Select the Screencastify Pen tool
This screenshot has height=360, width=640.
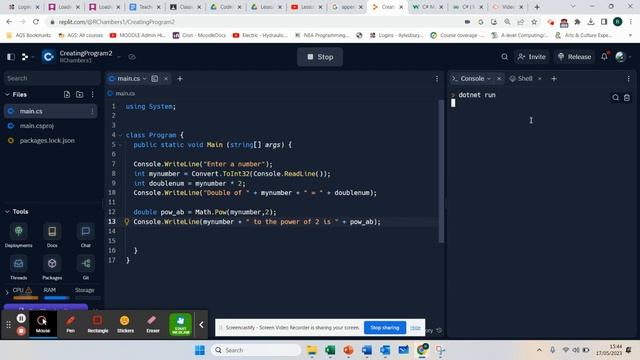[x=71, y=324]
